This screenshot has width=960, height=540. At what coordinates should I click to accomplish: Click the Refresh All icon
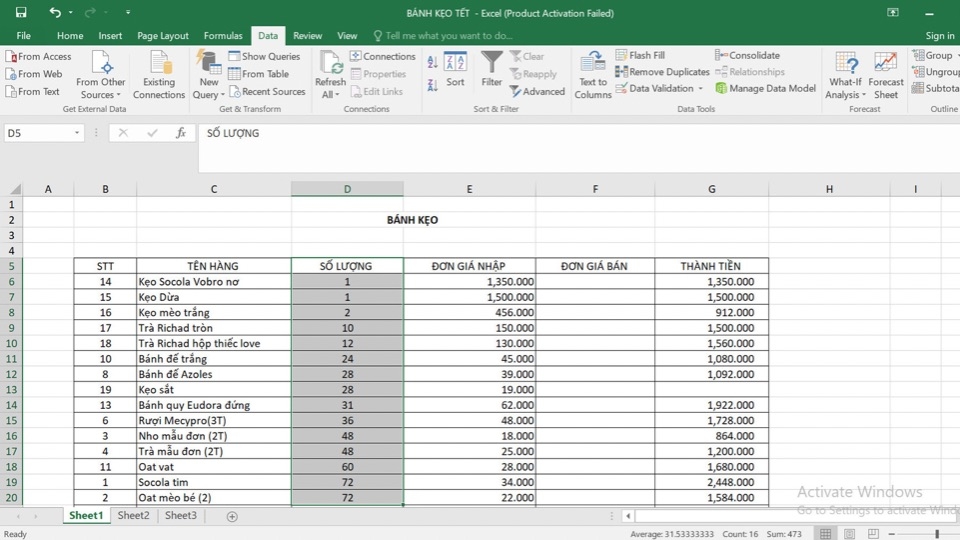pyautogui.click(x=331, y=64)
